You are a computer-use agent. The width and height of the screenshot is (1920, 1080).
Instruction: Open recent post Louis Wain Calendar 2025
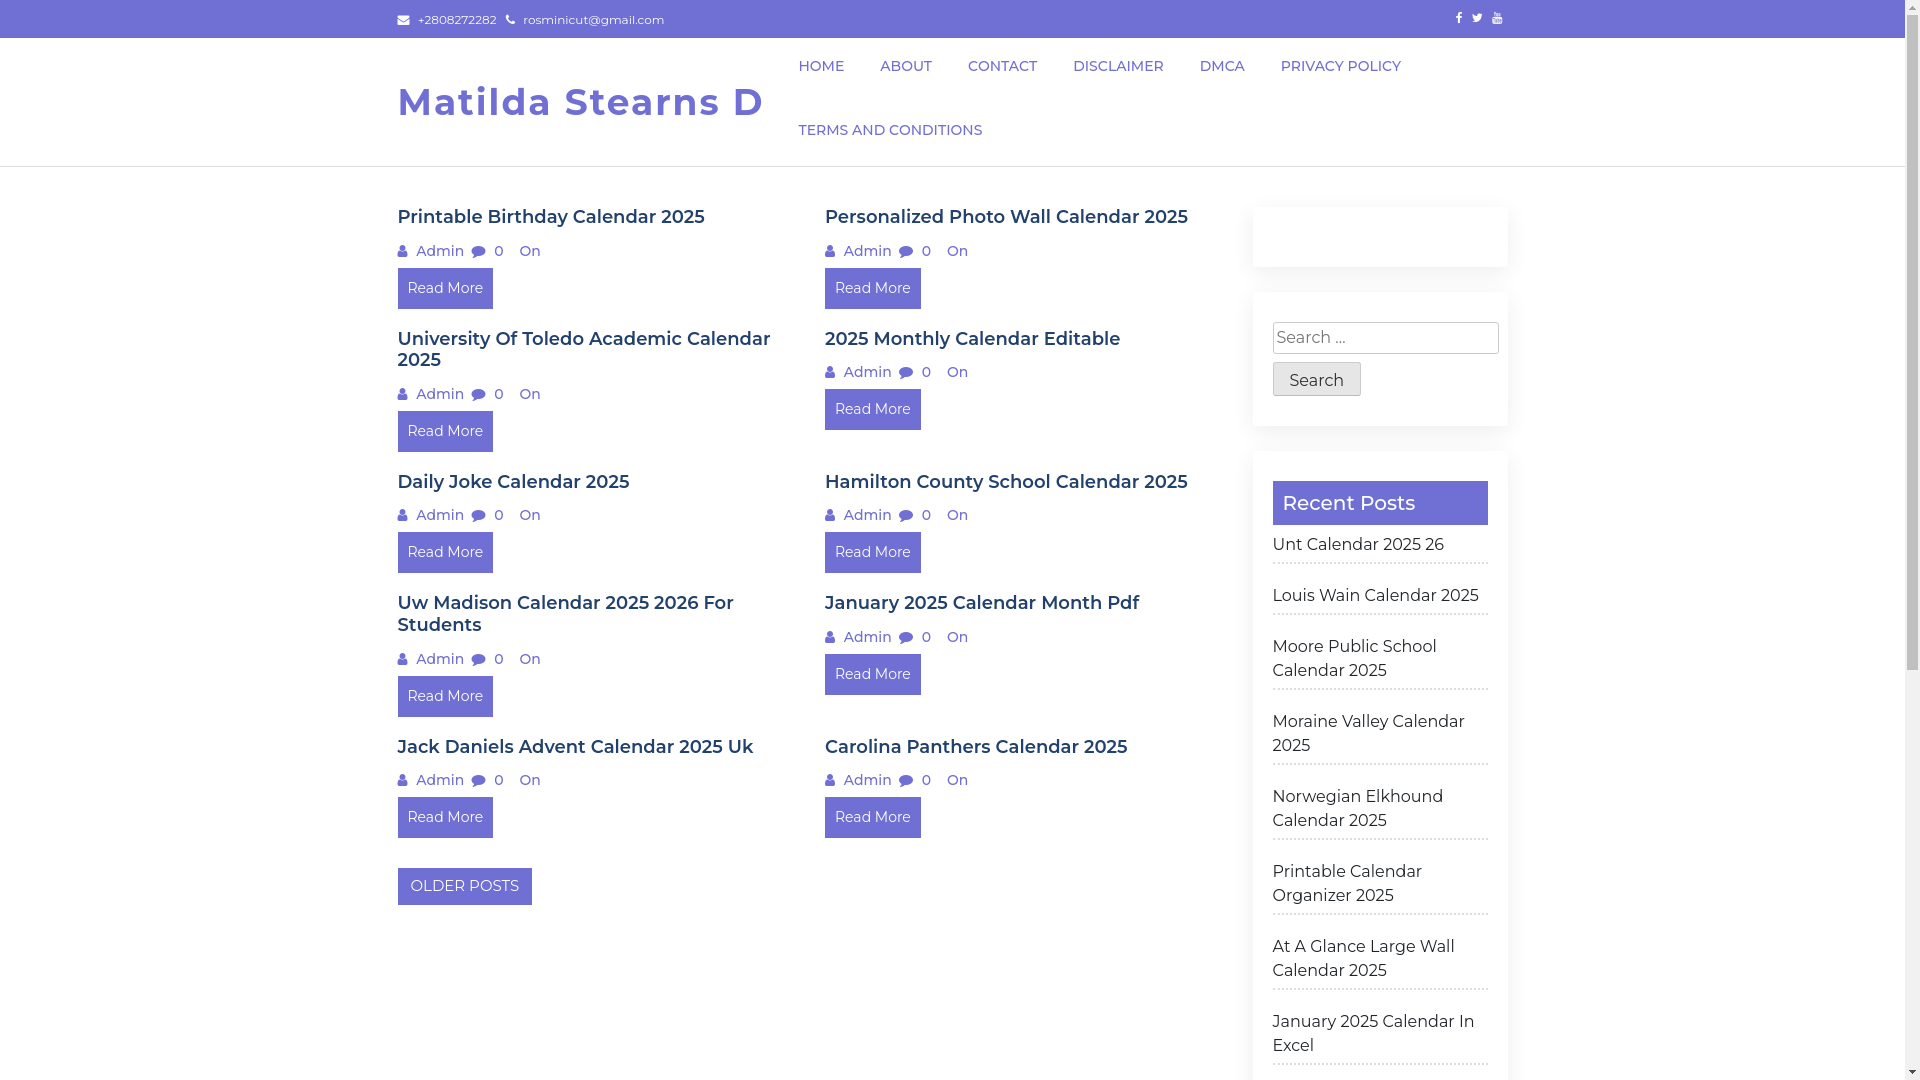coord(1375,596)
